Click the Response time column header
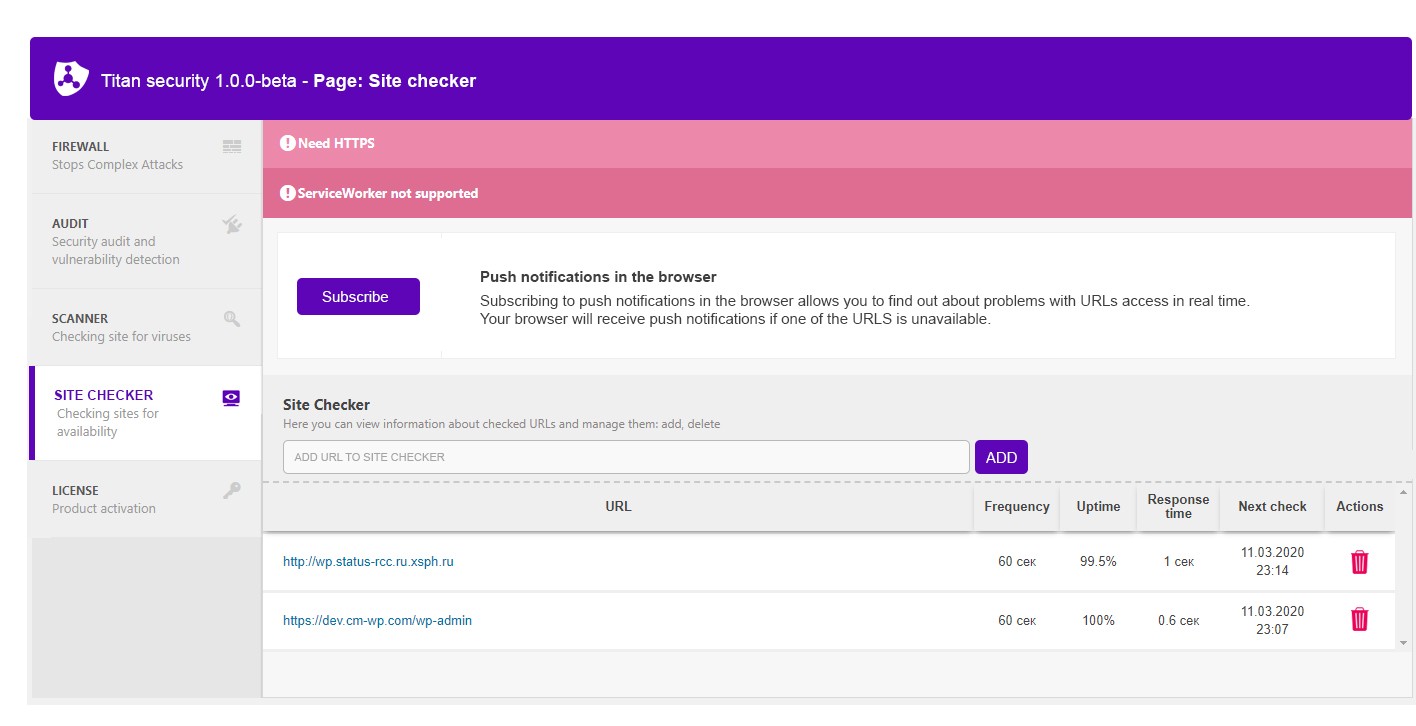1416x726 pixels. tap(1178, 506)
